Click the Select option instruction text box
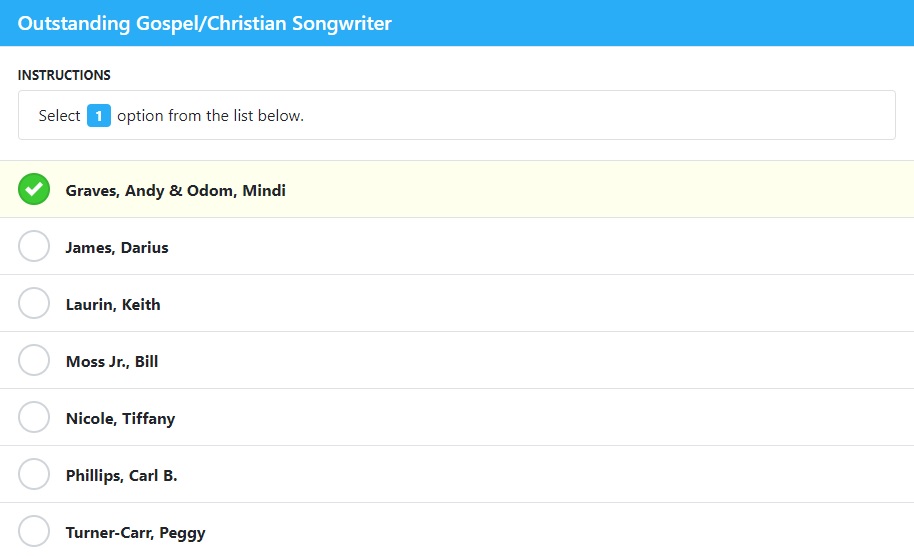 tap(456, 115)
